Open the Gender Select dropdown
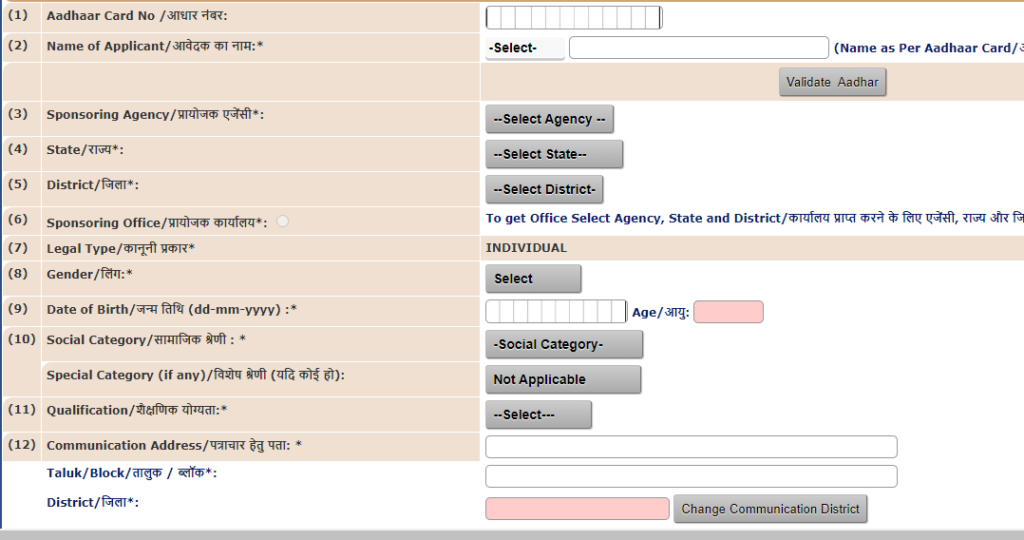Viewport: 1024px width, 540px height. 533,279
